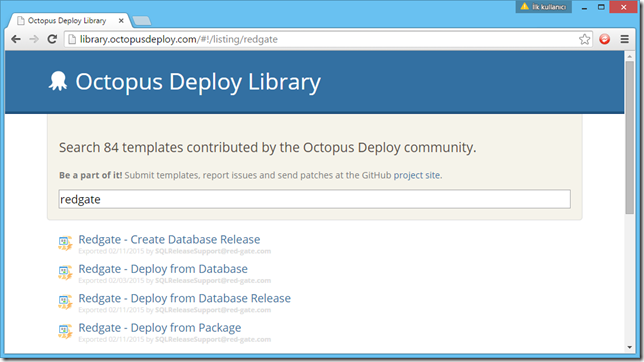This screenshot has width=644, height=362.
Task: Bookmark page with the star icon
Action: click(584, 39)
